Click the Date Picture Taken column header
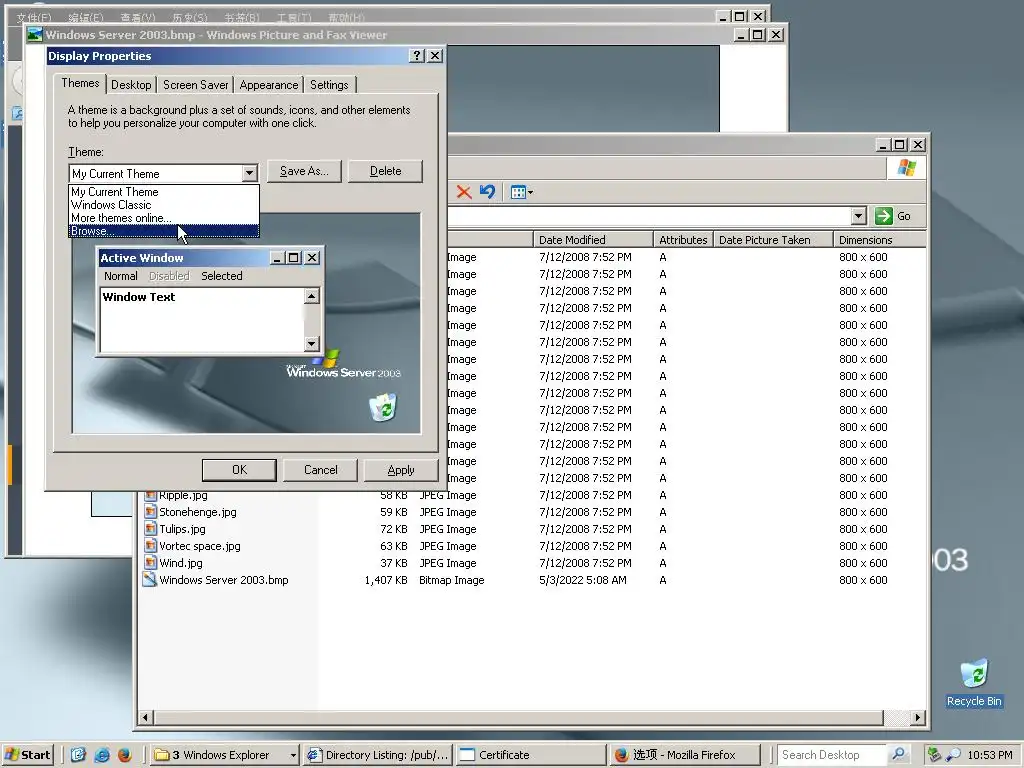The height and width of the screenshot is (768, 1024). [x=773, y=240]
